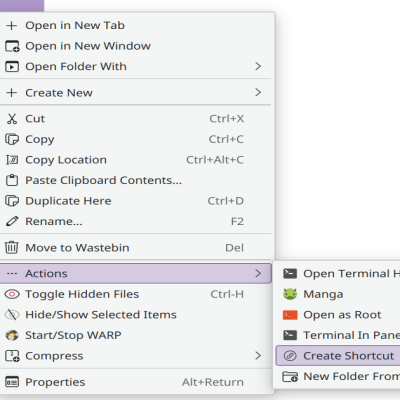
Task: Click the wastebin icon for Move to Wastebin
Action: click(x=12, y=248)
